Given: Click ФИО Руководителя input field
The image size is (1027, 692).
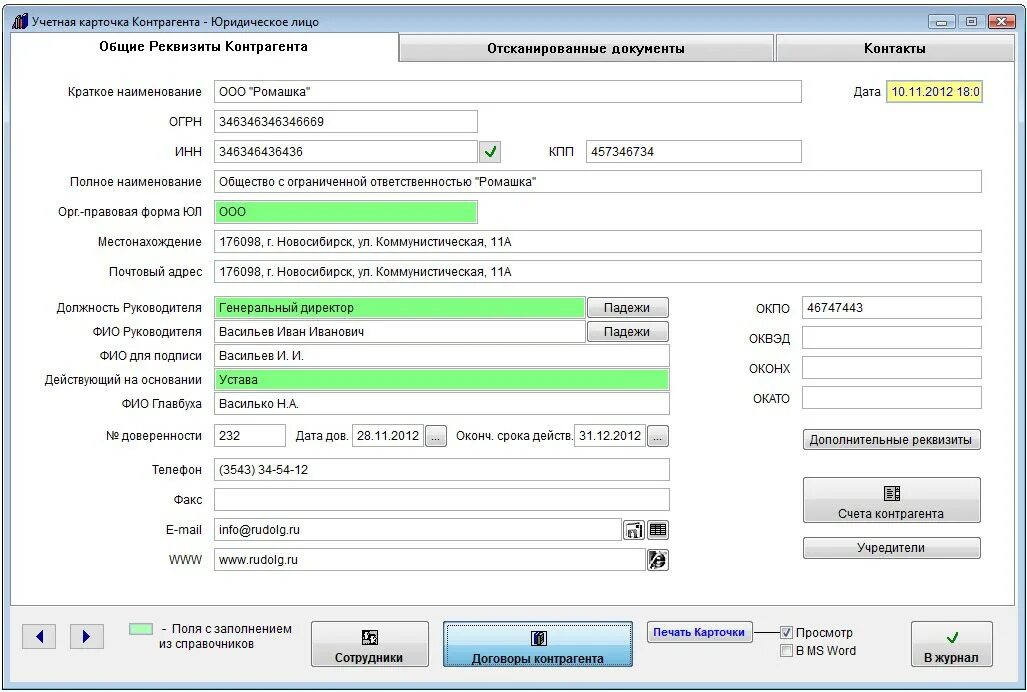Looking at the screenshot, I should pos(400,332).
